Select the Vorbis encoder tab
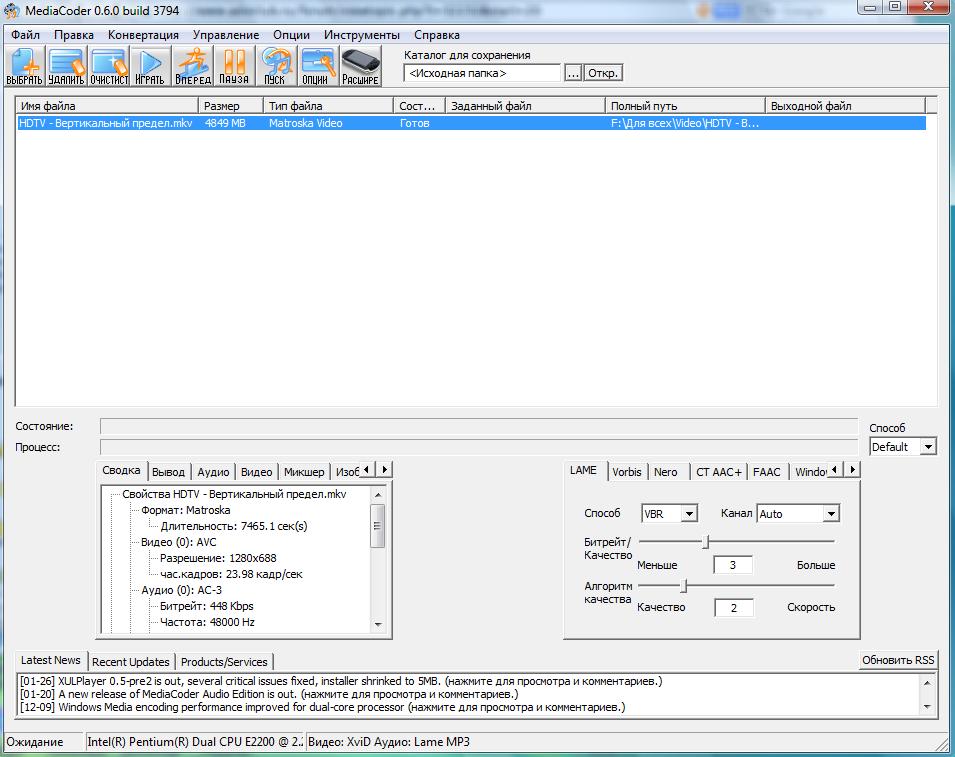Viewport: 955px width, 757px height. (x=627, y=472)
